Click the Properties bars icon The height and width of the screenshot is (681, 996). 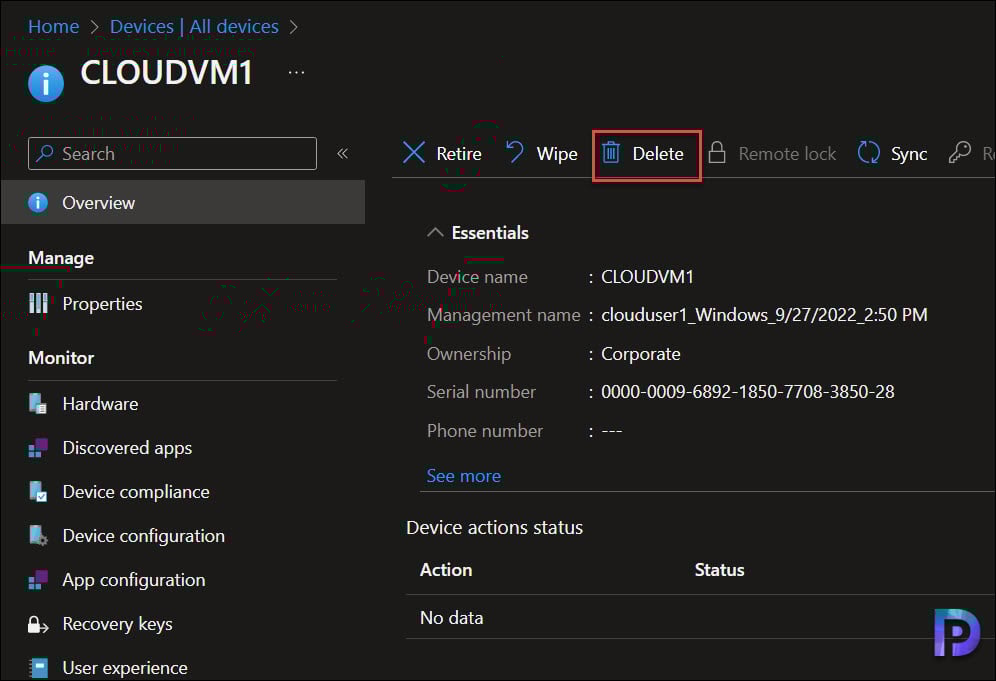click(x=38, y=303)
